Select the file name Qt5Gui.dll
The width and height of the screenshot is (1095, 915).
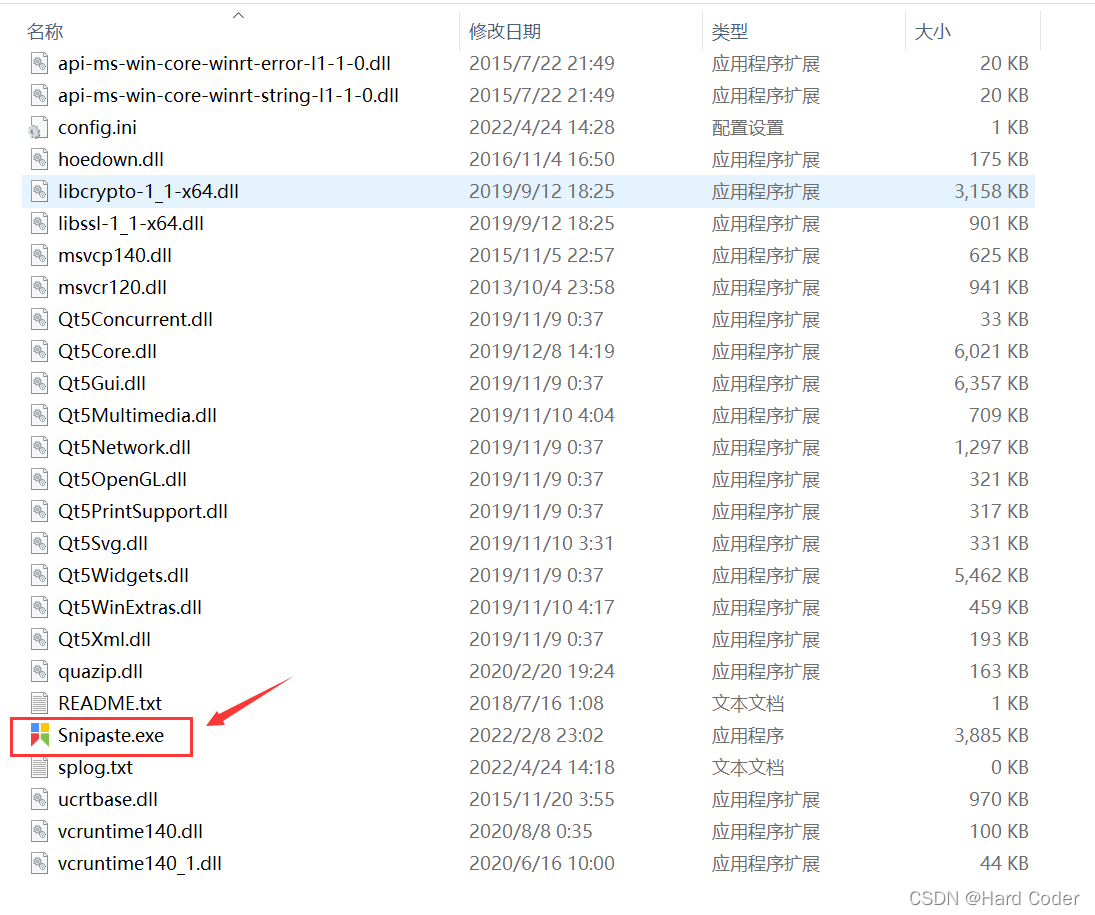click(x=101, y=384)
